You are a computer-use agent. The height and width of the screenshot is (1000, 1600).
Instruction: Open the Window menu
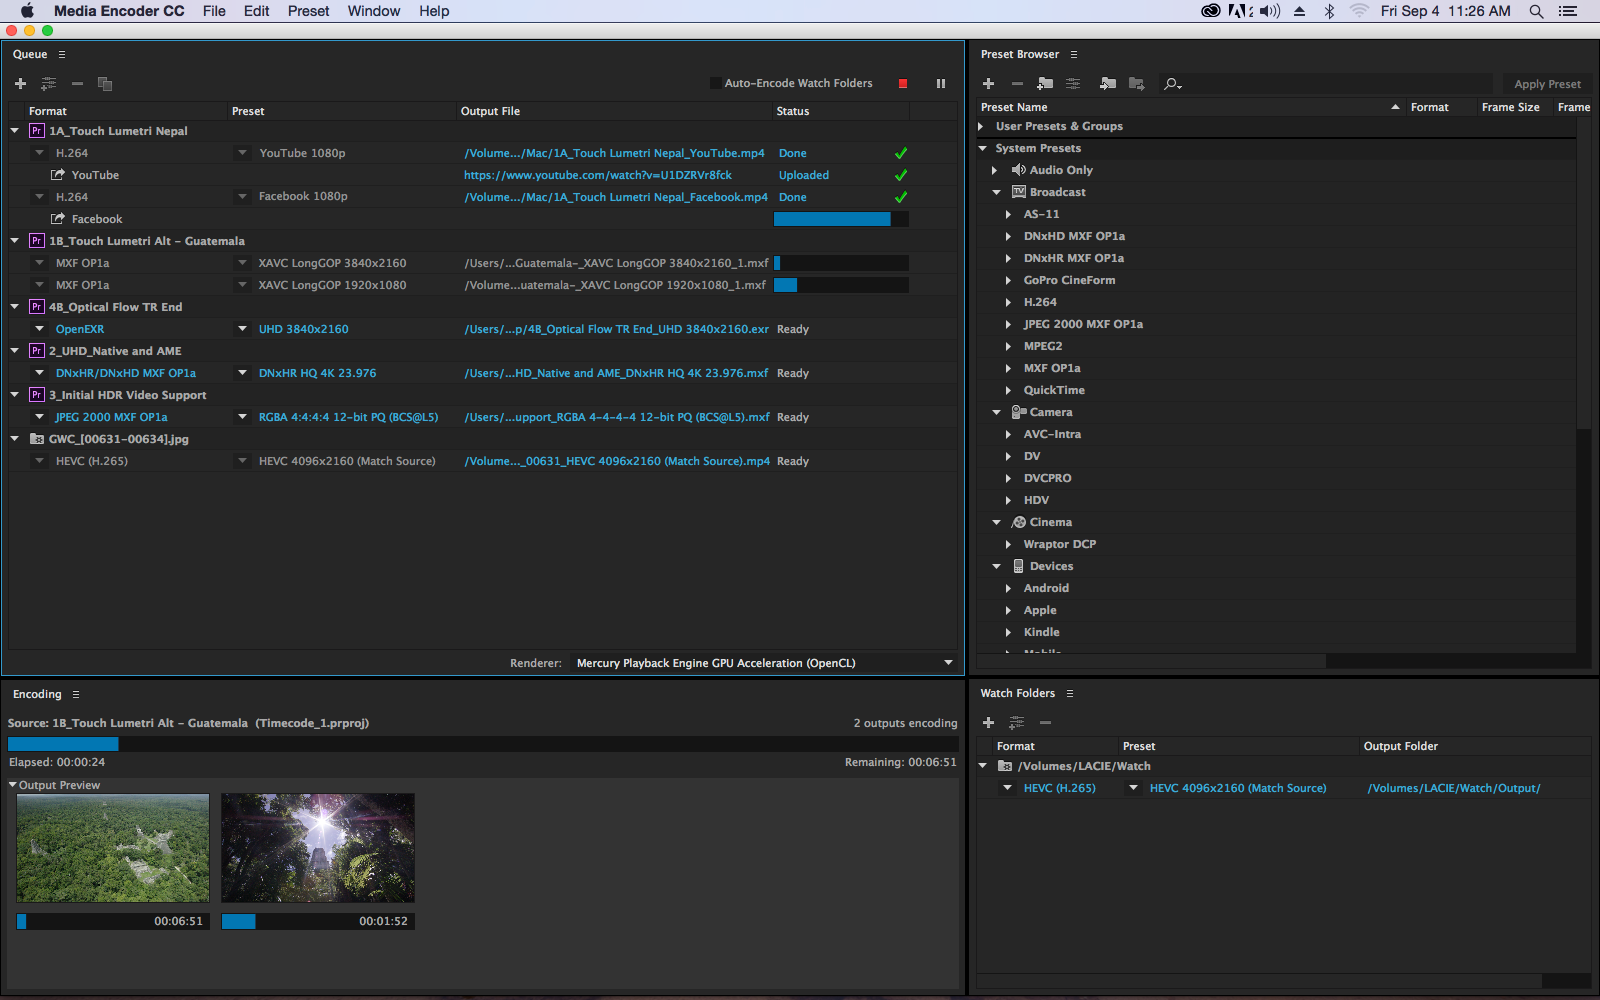[374, 11]
